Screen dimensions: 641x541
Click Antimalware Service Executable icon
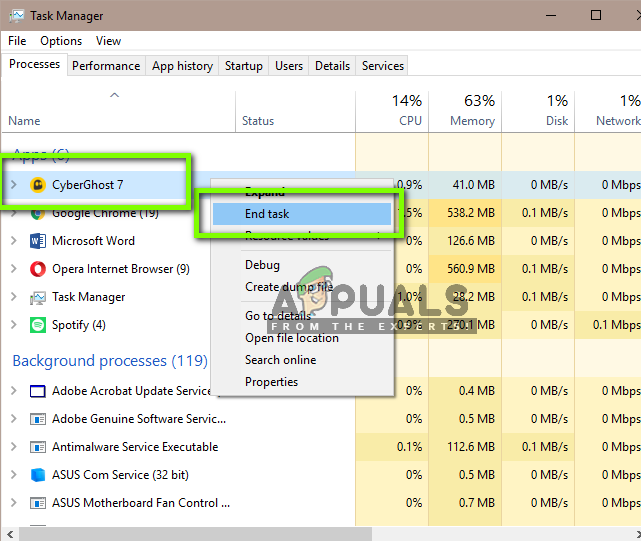38,447
